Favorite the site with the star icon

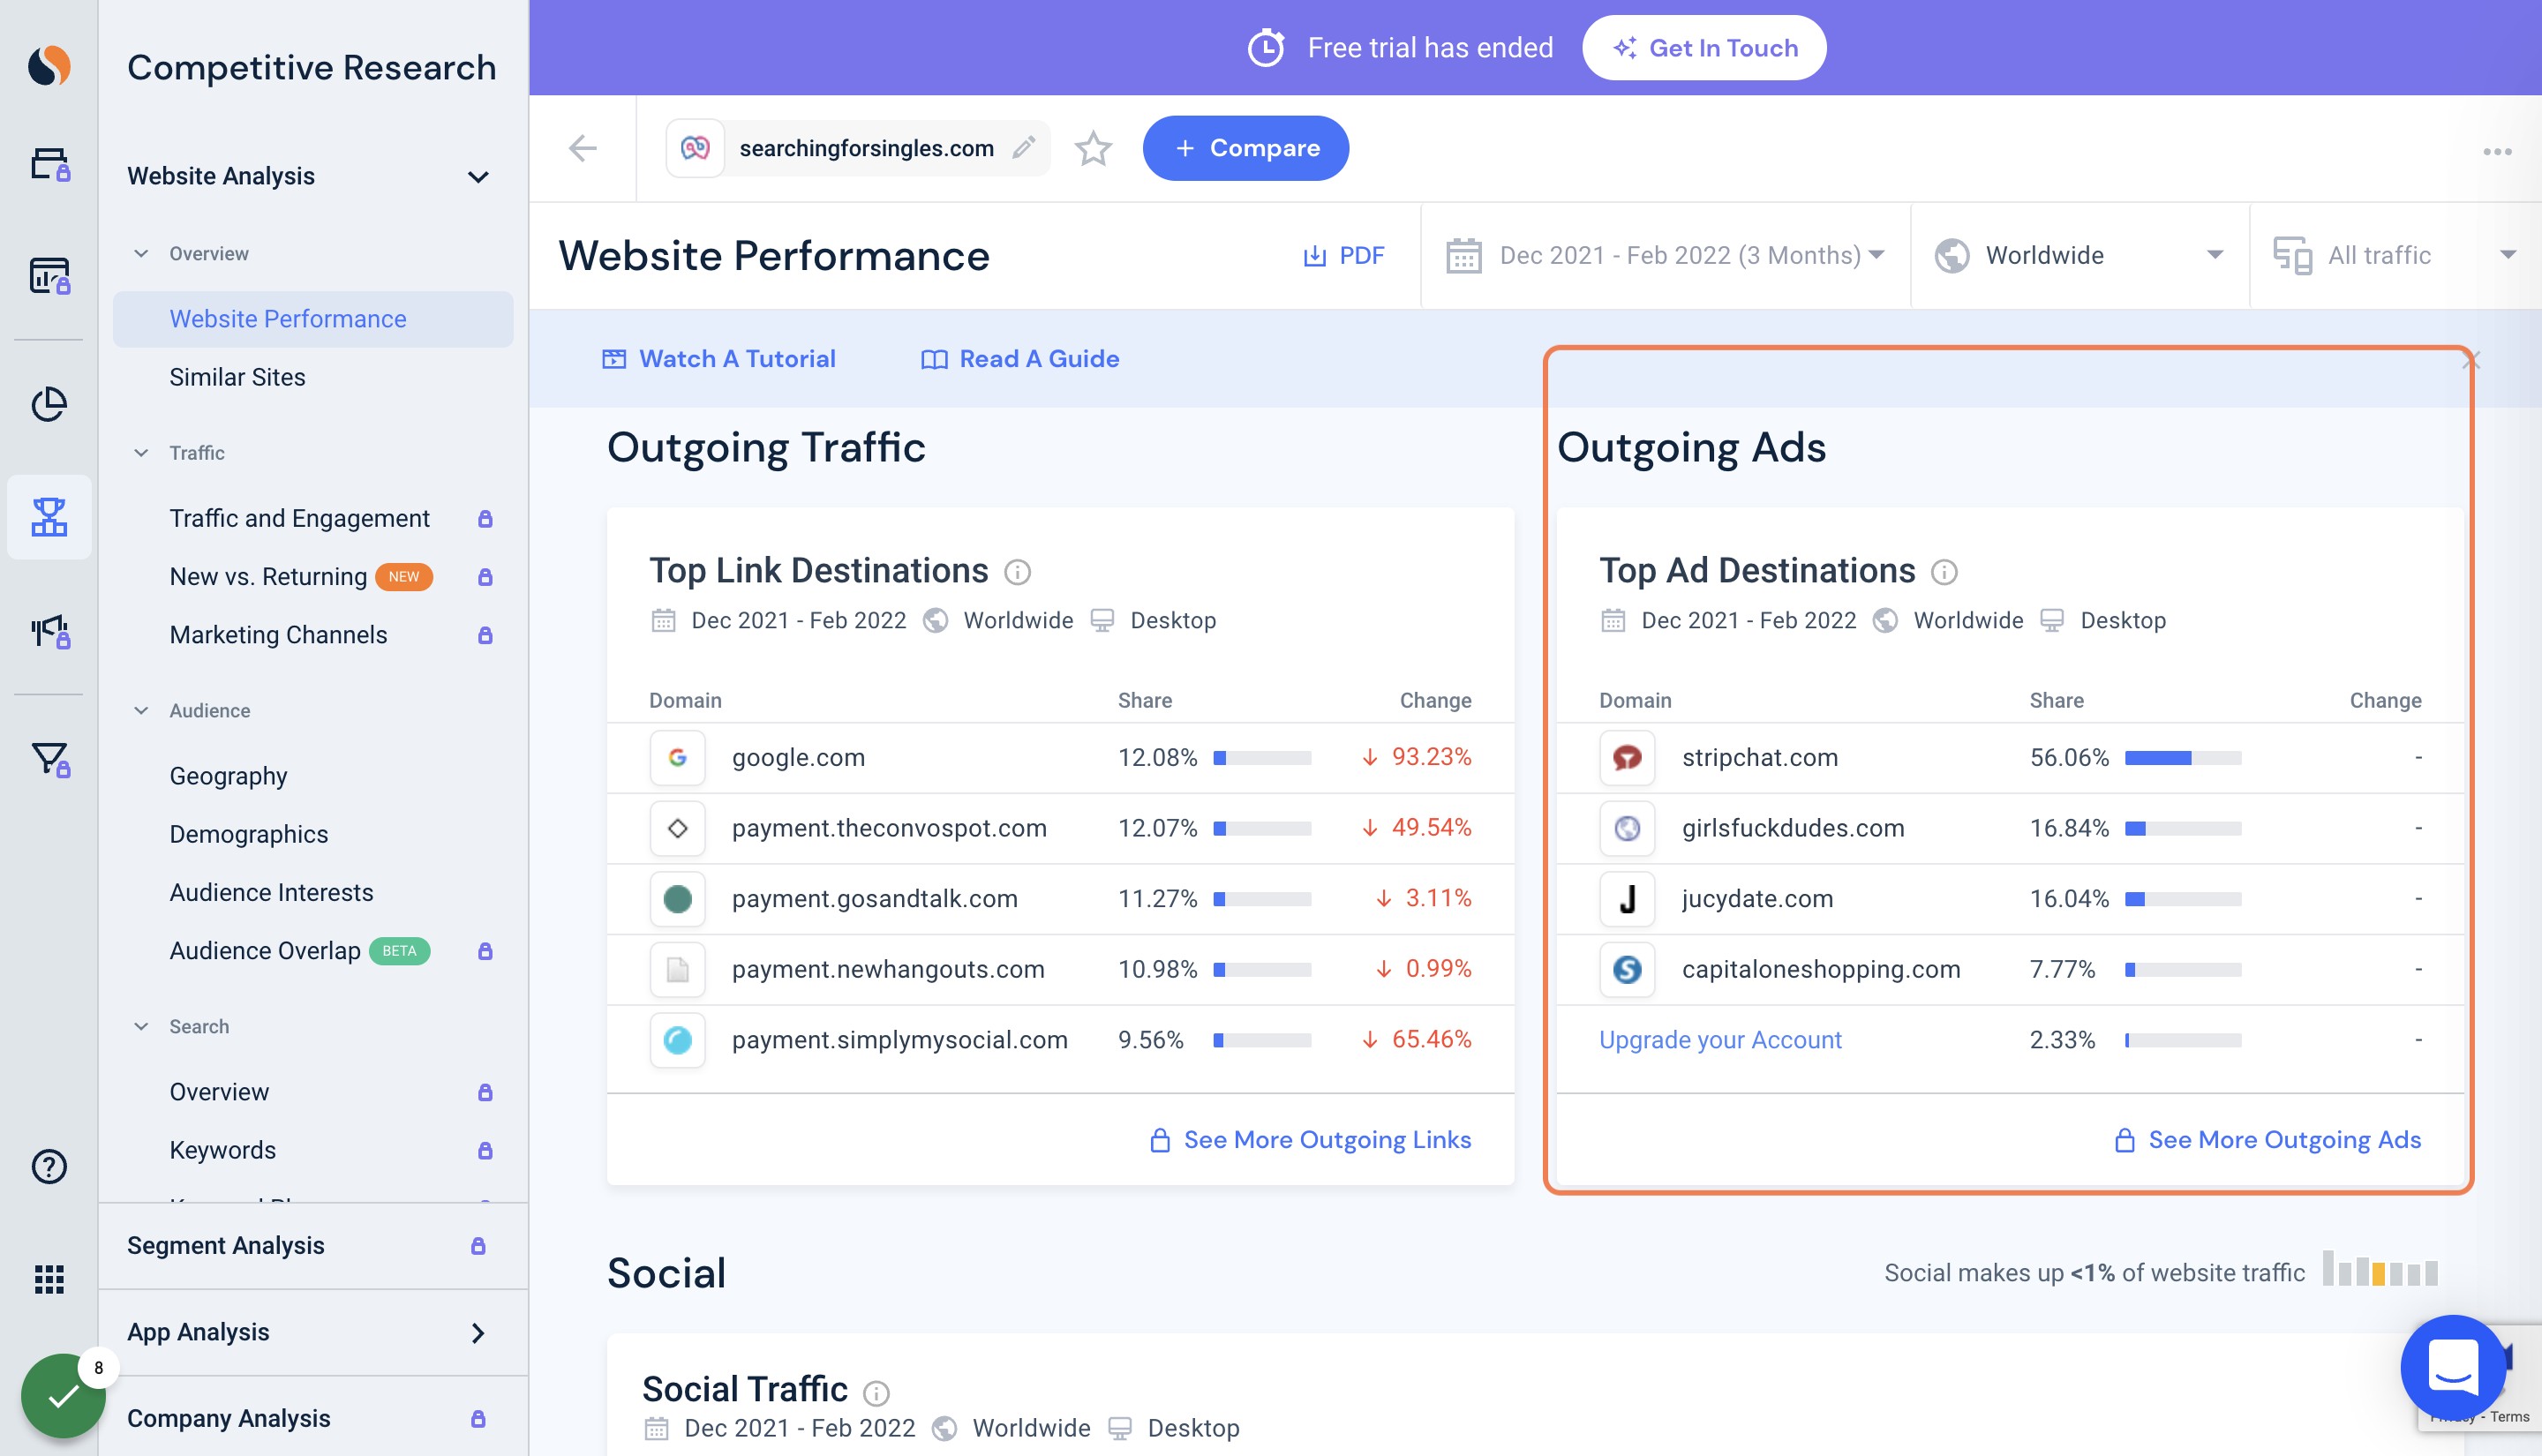[1093, 148]
